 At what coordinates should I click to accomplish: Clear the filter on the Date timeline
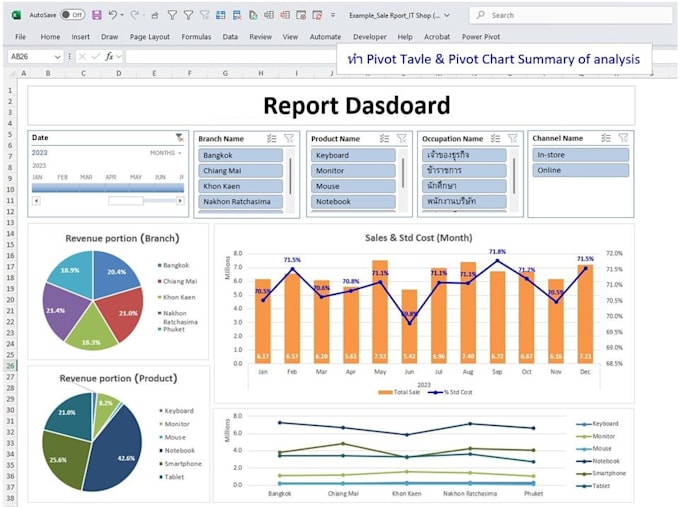point(180,138)
